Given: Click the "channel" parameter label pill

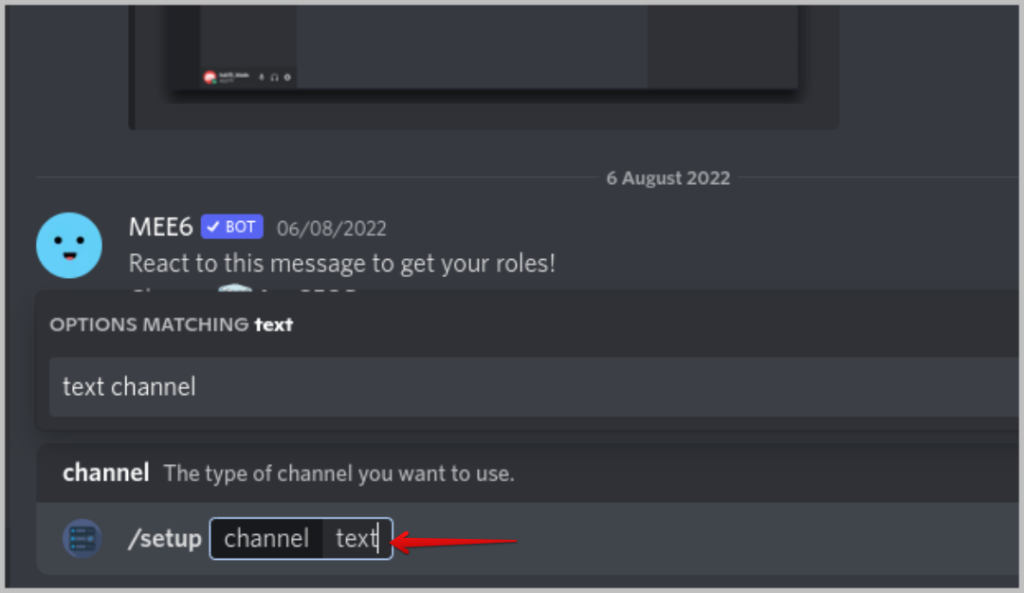Looking at the screenshot, I should click(266, 539).
